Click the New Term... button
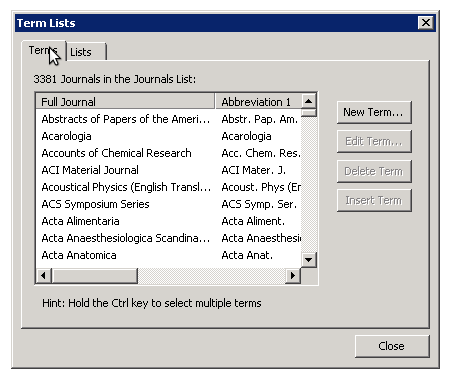 tap(374, 113)
